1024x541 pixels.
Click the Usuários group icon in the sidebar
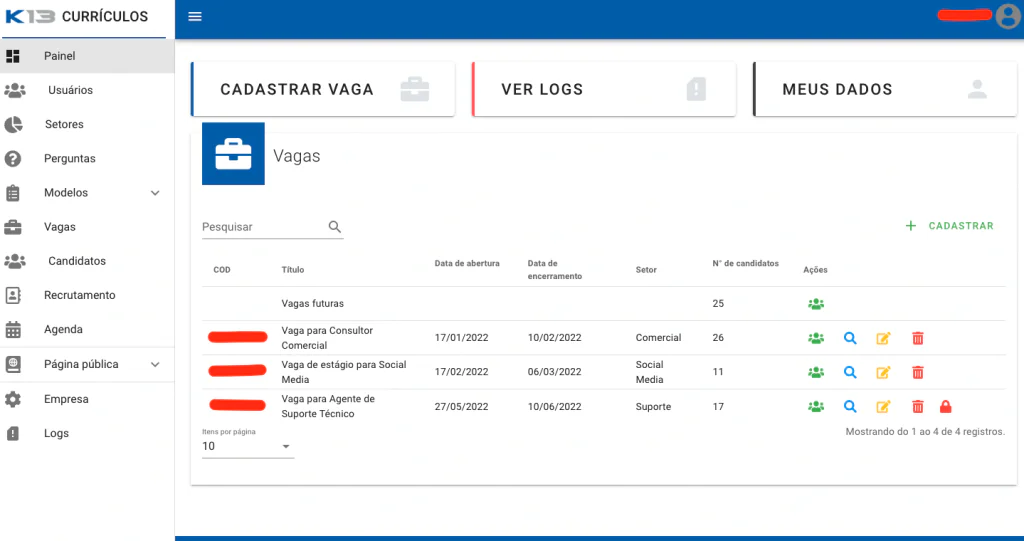14,90
